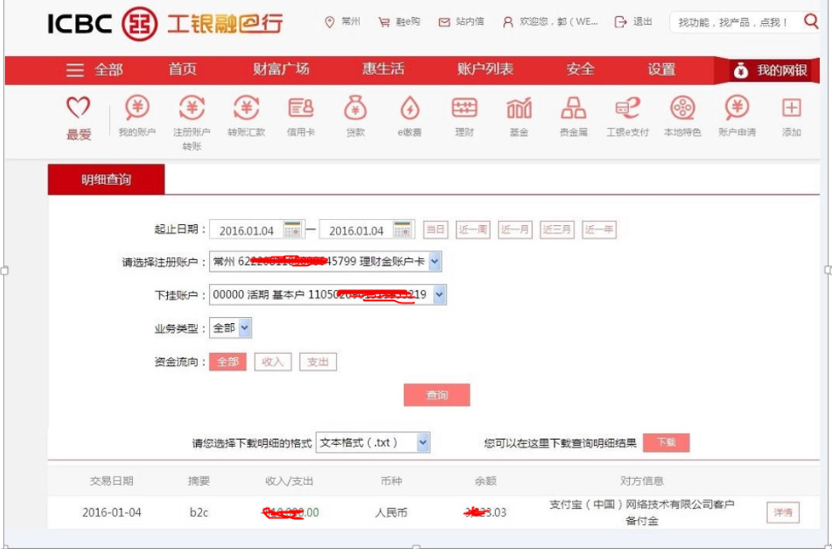Viewport: 832px width, 549px height.
Task: Open 惠生活 navigation item
Action: pyautogui.click(x=383, y=69)
